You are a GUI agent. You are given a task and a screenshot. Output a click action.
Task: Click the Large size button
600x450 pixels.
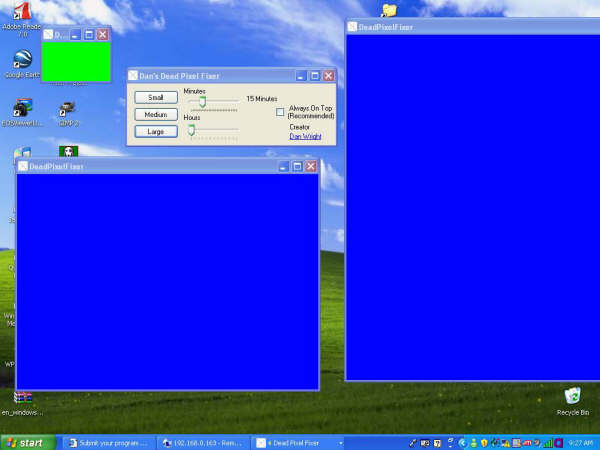pyautogui.click(x=156, y=132)
